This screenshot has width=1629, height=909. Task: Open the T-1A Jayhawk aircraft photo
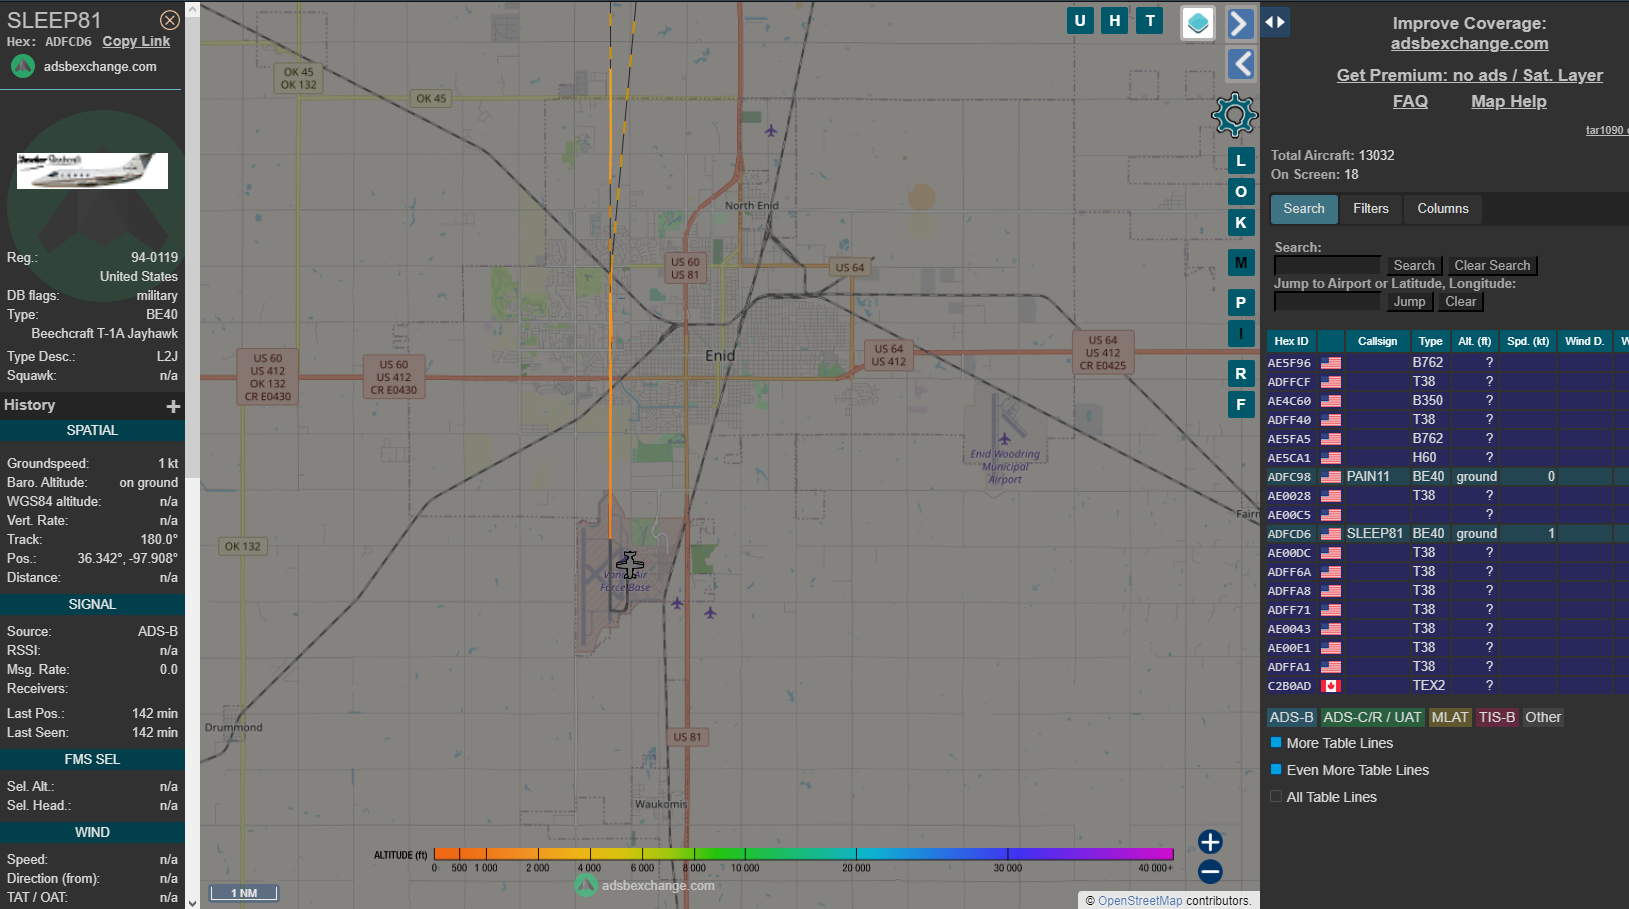92,171
